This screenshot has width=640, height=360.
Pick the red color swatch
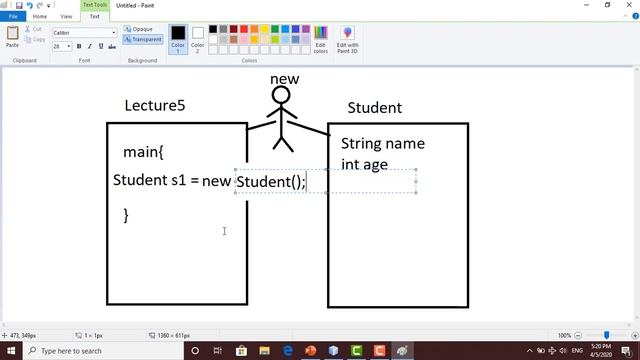(x=244, y=29)
